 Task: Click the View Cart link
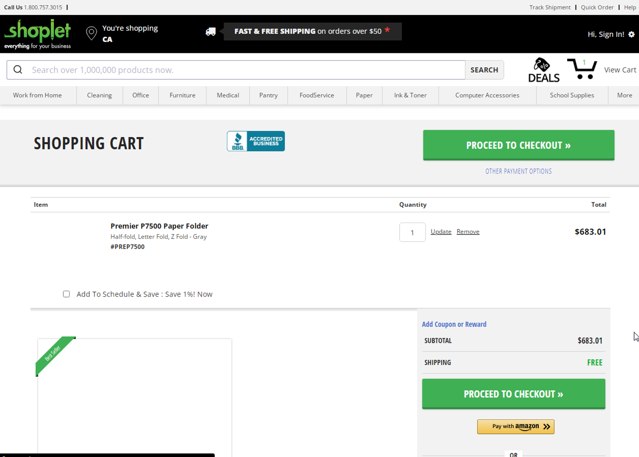point(620,70)
